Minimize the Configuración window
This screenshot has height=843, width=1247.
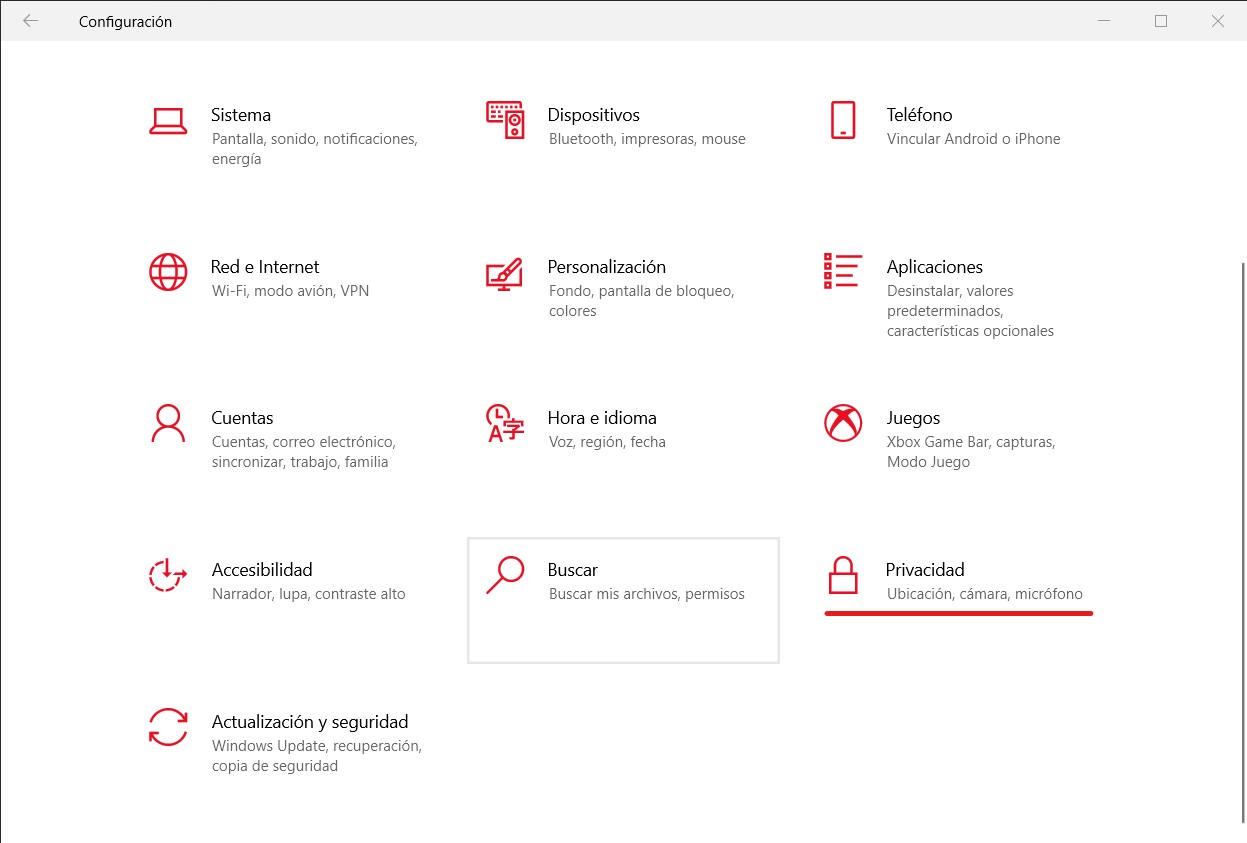tap(1103, 21)
